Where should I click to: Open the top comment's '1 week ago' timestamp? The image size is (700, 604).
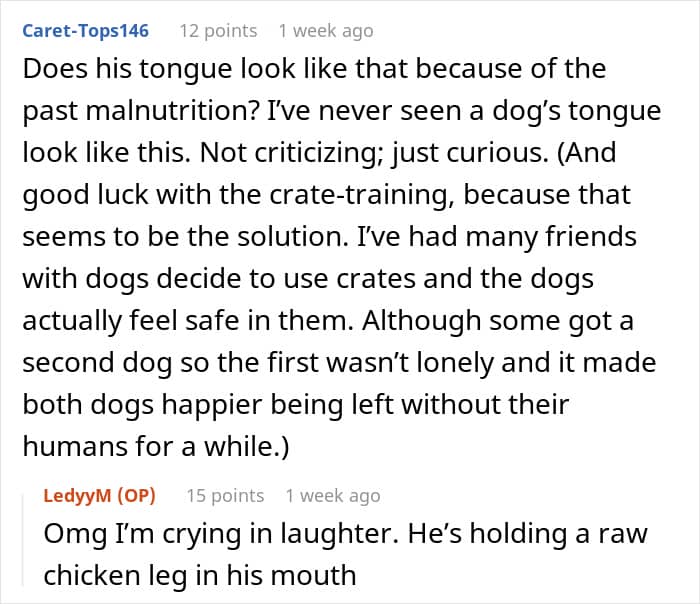326,31
